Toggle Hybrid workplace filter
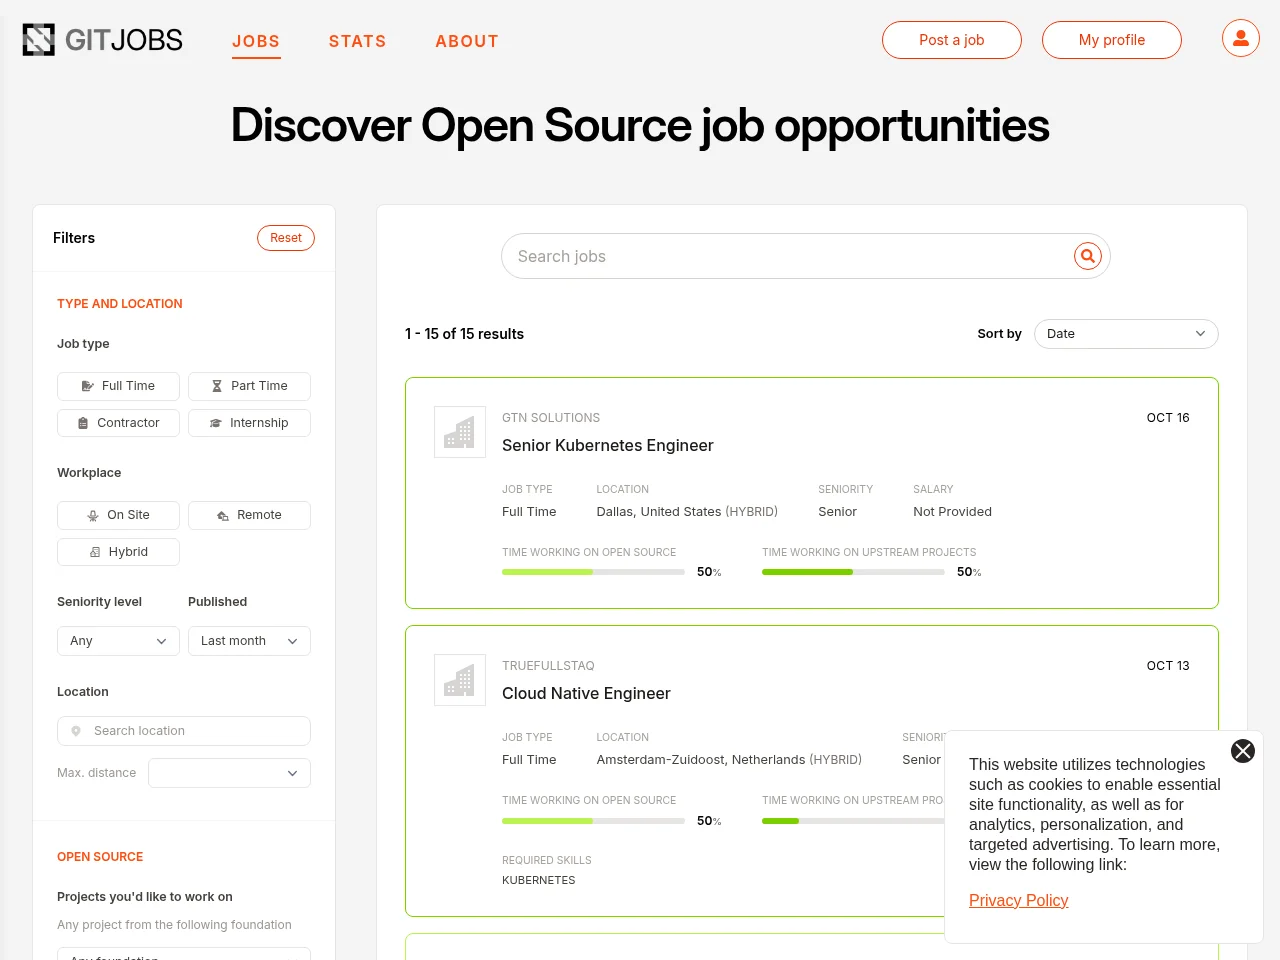 [x=118, y=552]
